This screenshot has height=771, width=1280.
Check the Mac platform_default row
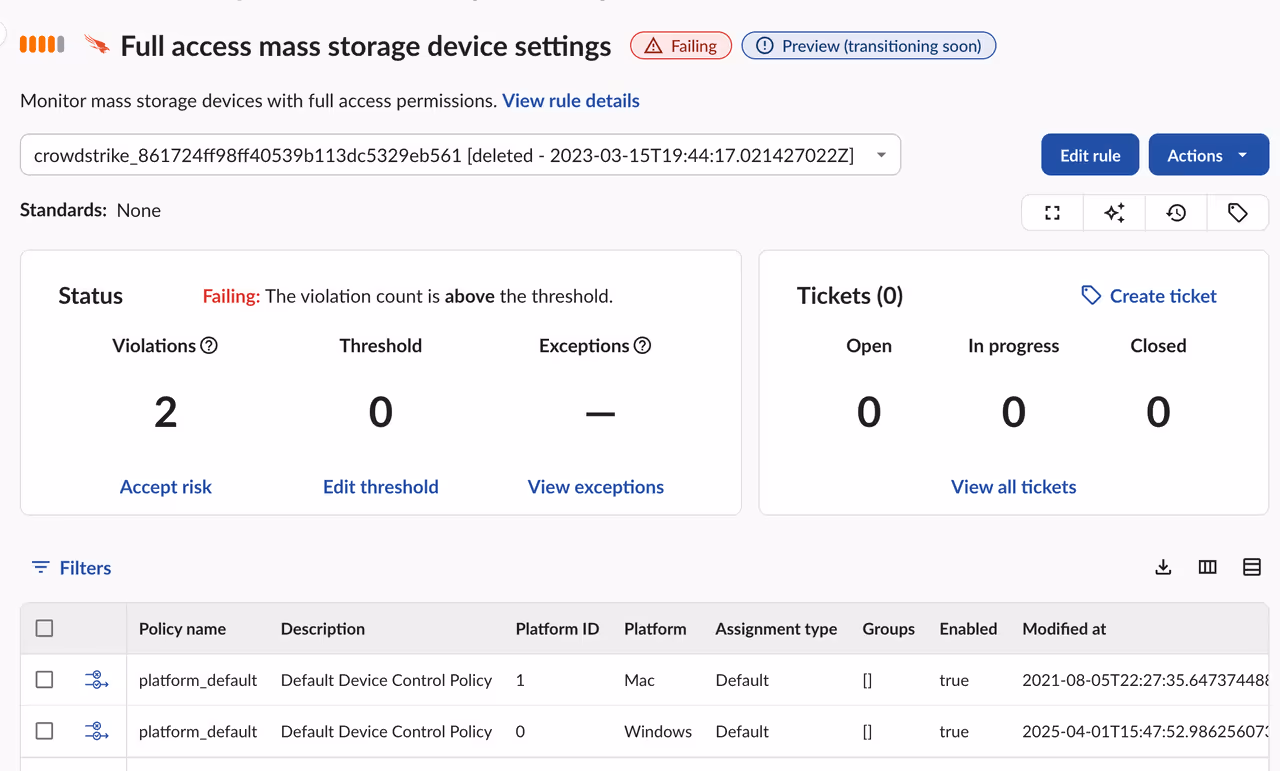coord(44,680)
